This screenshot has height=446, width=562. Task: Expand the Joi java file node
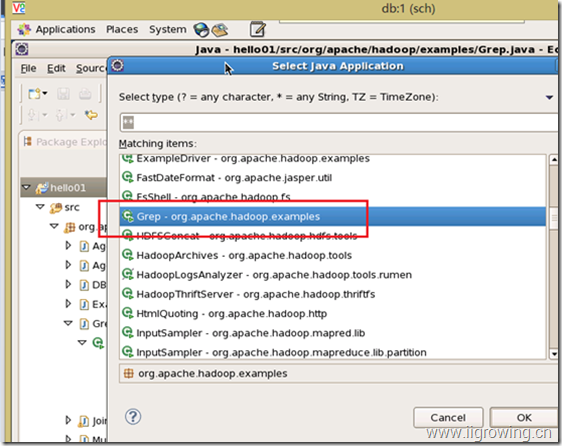coord(68,420)
